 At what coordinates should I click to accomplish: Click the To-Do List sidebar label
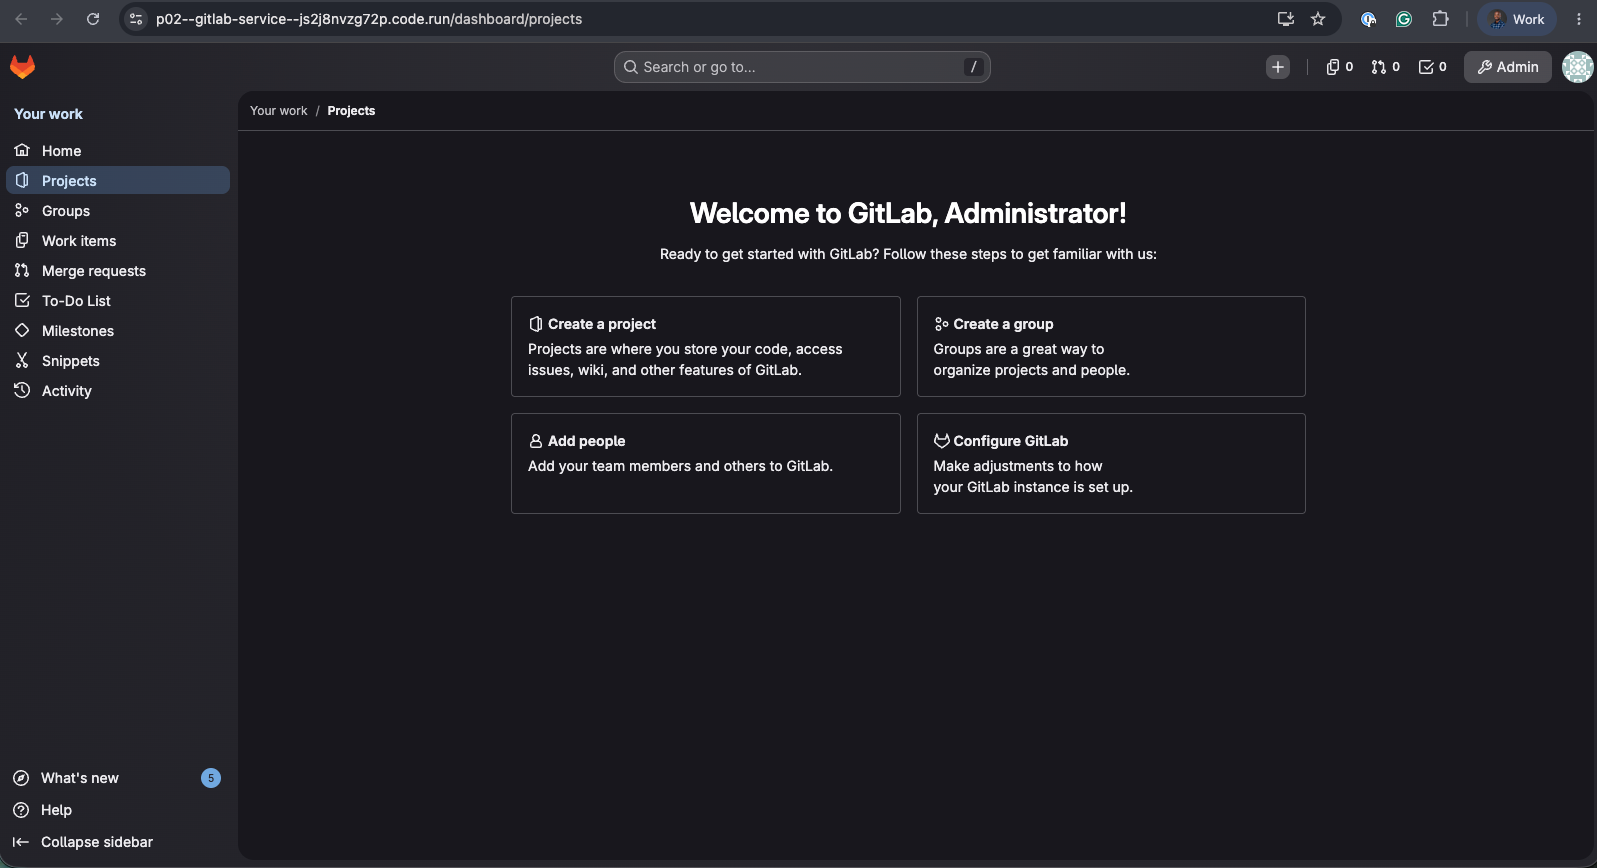click(x=76, y=300)
